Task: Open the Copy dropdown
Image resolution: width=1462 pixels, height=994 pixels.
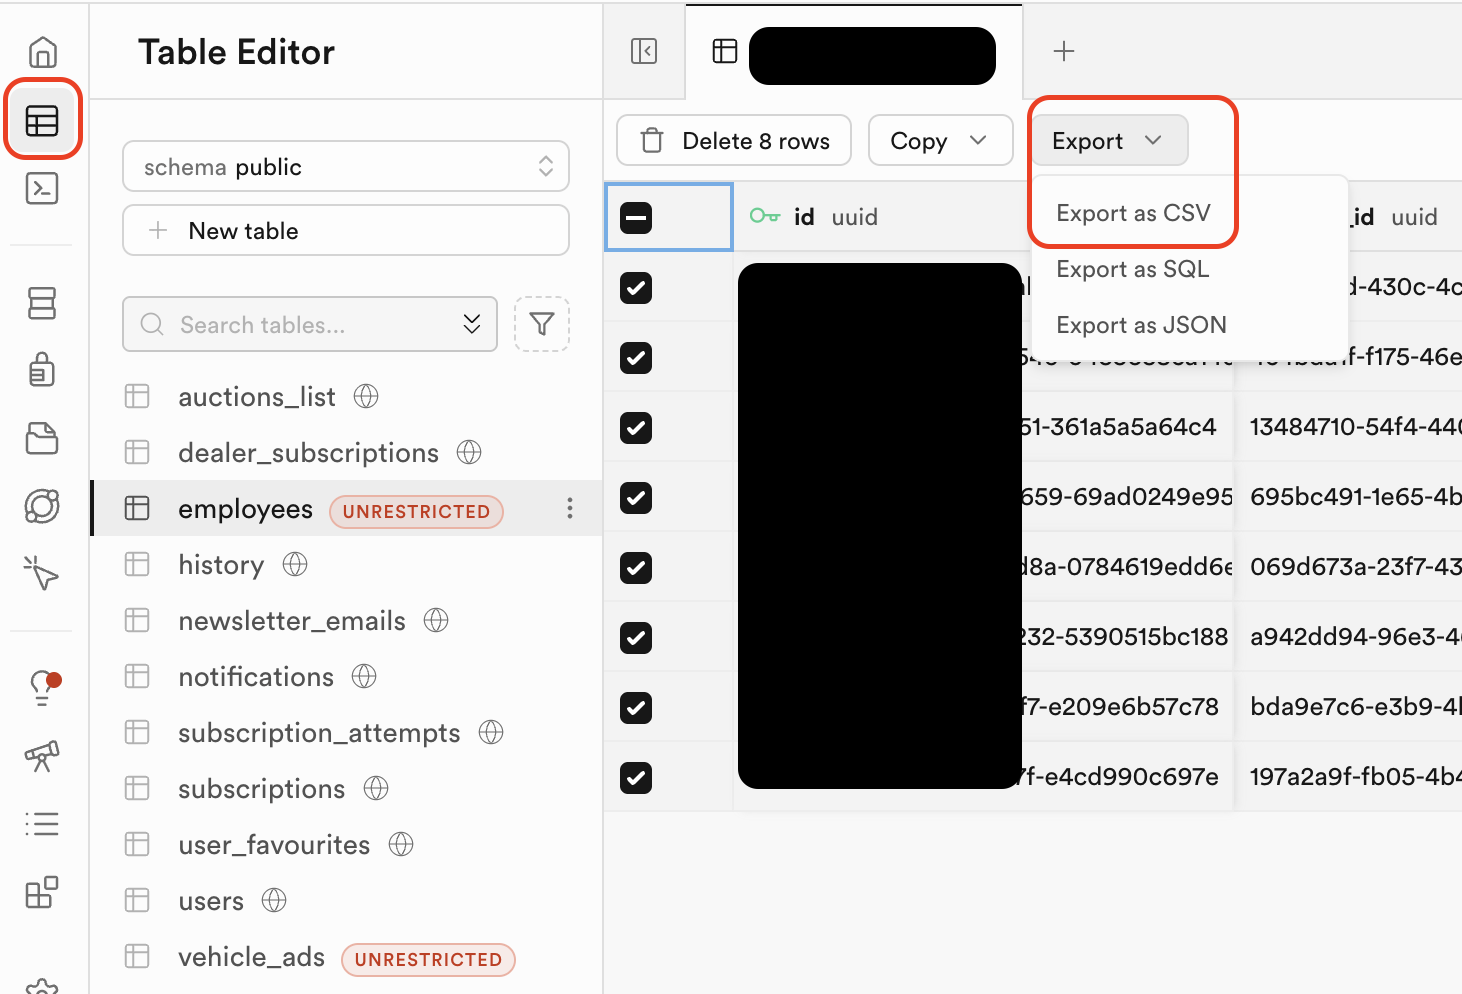Action: click(939, 140)
